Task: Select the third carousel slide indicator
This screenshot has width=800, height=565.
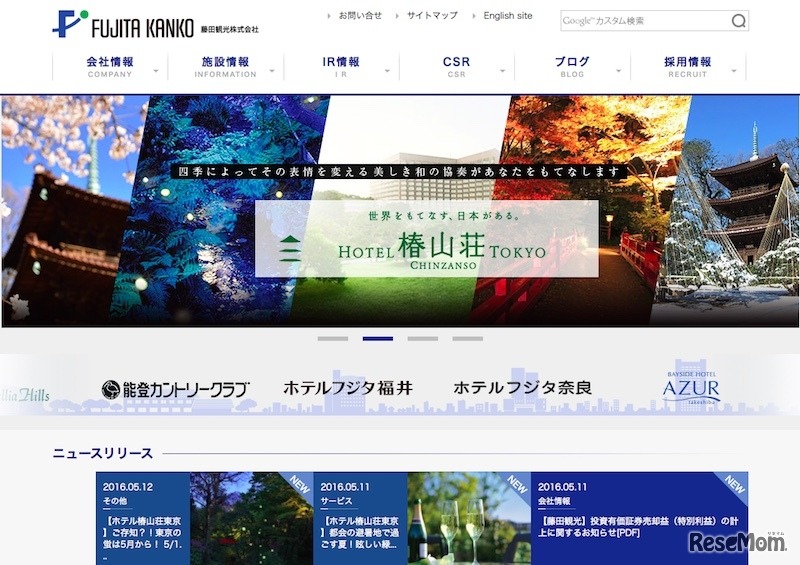Action: pyautogui.click(x=422, y=338)
